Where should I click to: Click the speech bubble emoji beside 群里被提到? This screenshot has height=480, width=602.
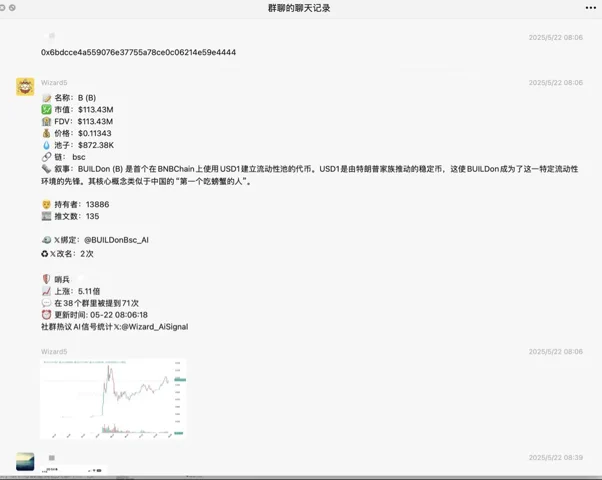click(x=46, y=303)
